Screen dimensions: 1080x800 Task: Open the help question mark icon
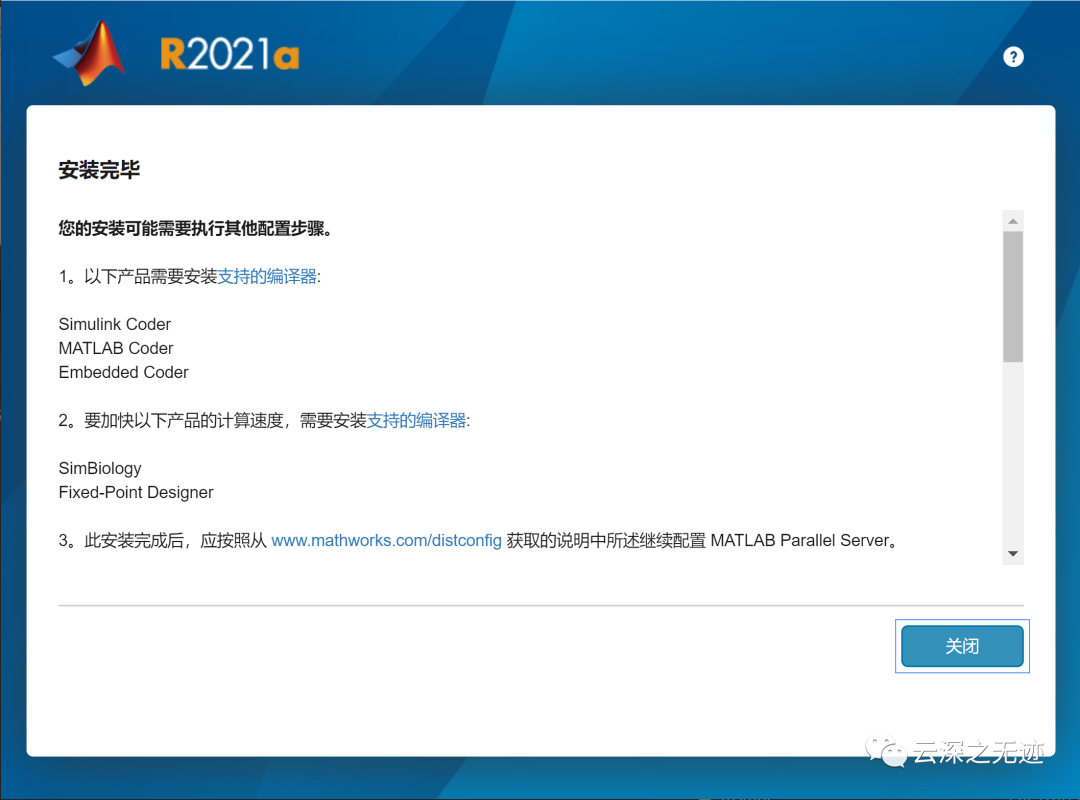coord(1013,57)
